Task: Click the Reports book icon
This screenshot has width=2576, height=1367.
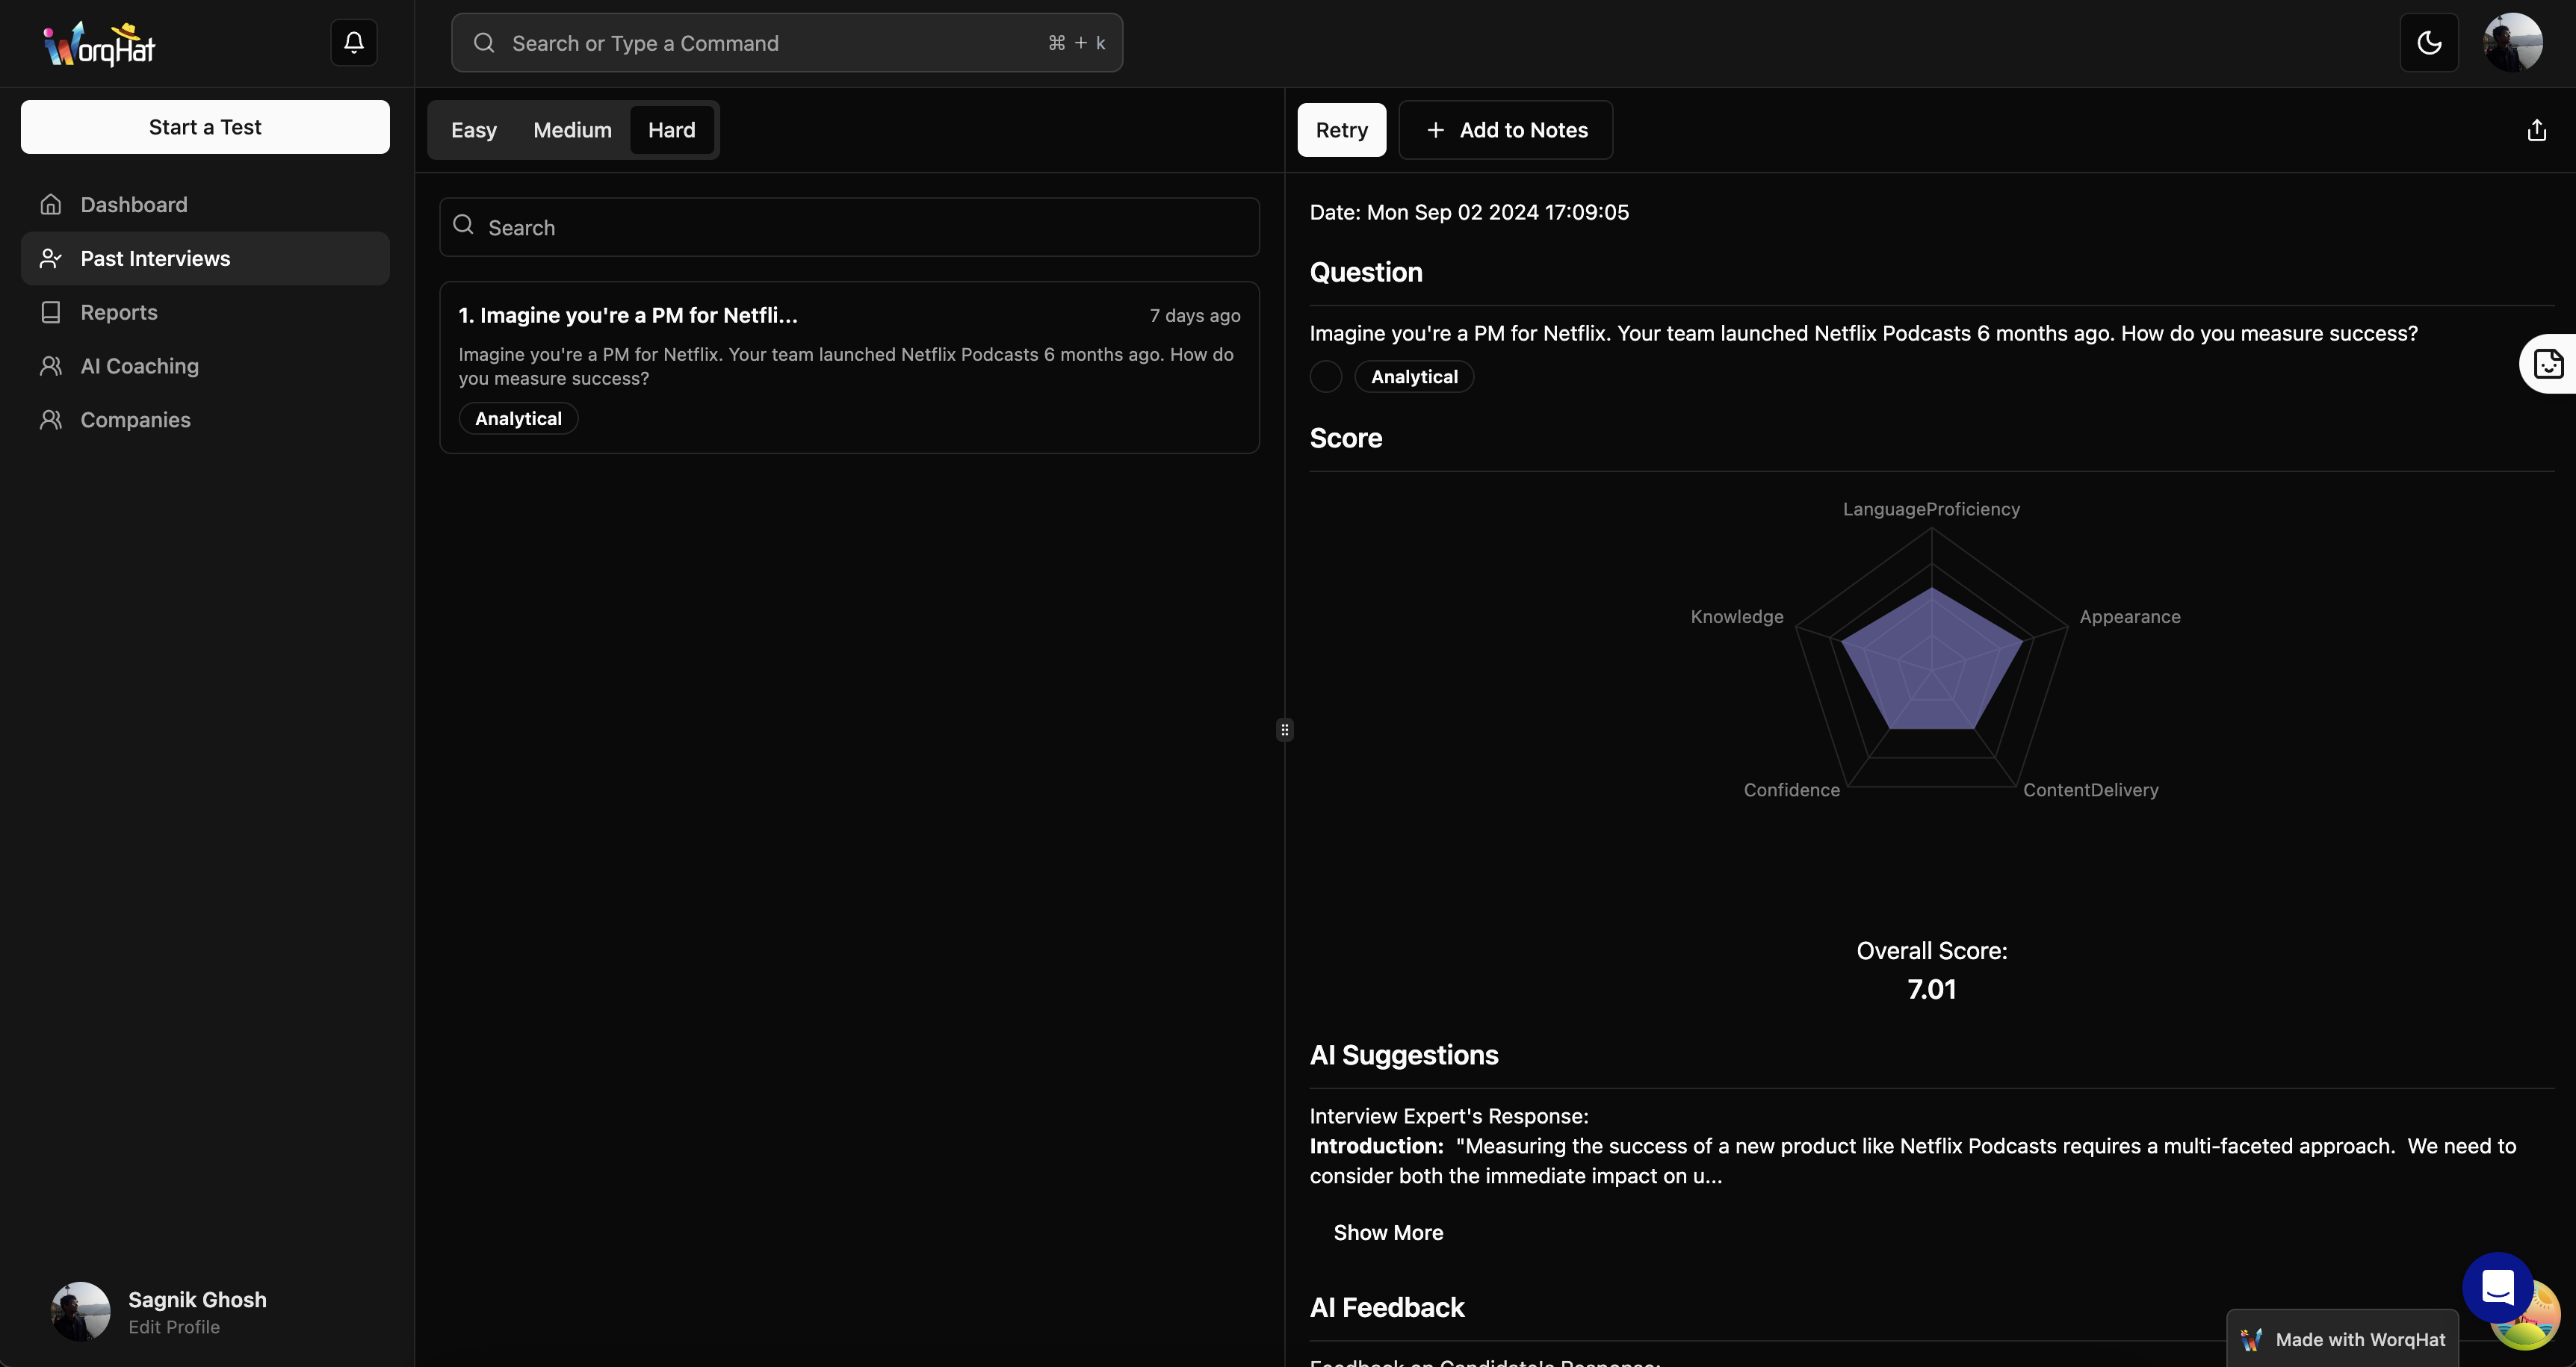Action: [51, 312]
